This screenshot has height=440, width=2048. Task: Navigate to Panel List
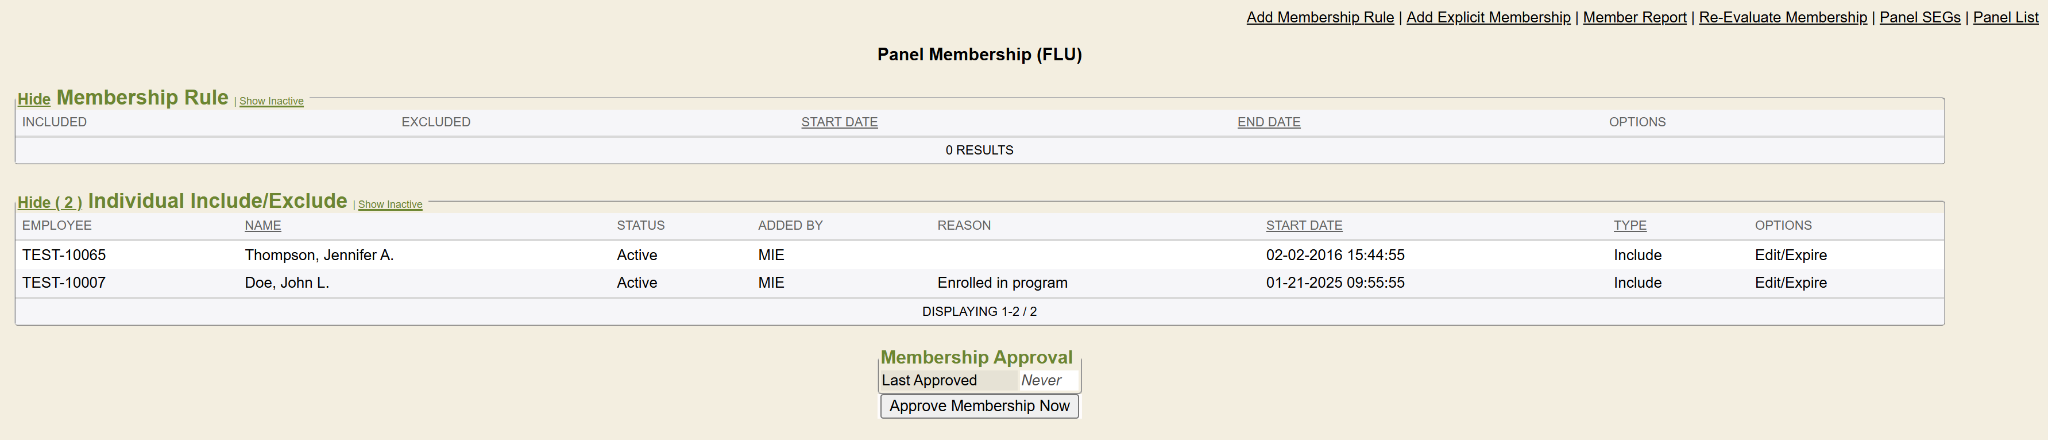coord(2005,17)
